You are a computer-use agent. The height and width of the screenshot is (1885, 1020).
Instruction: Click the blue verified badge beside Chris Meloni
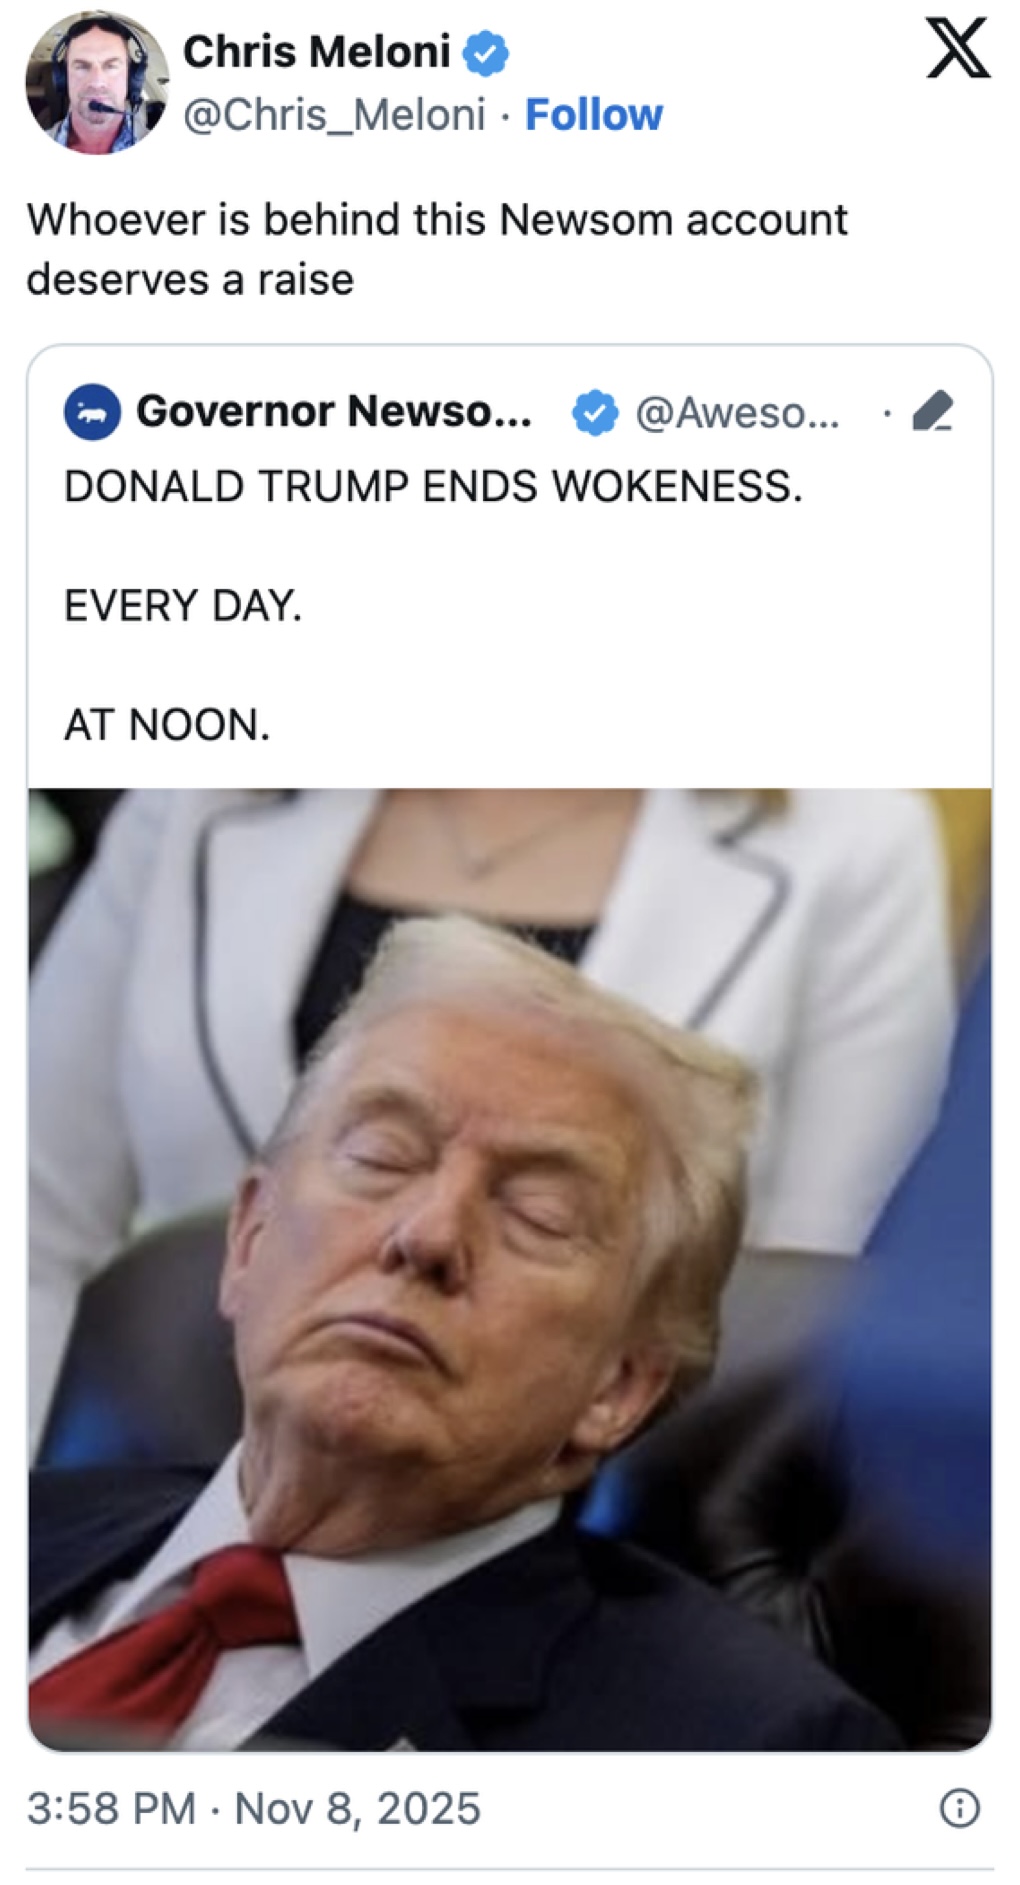point(486,54)
